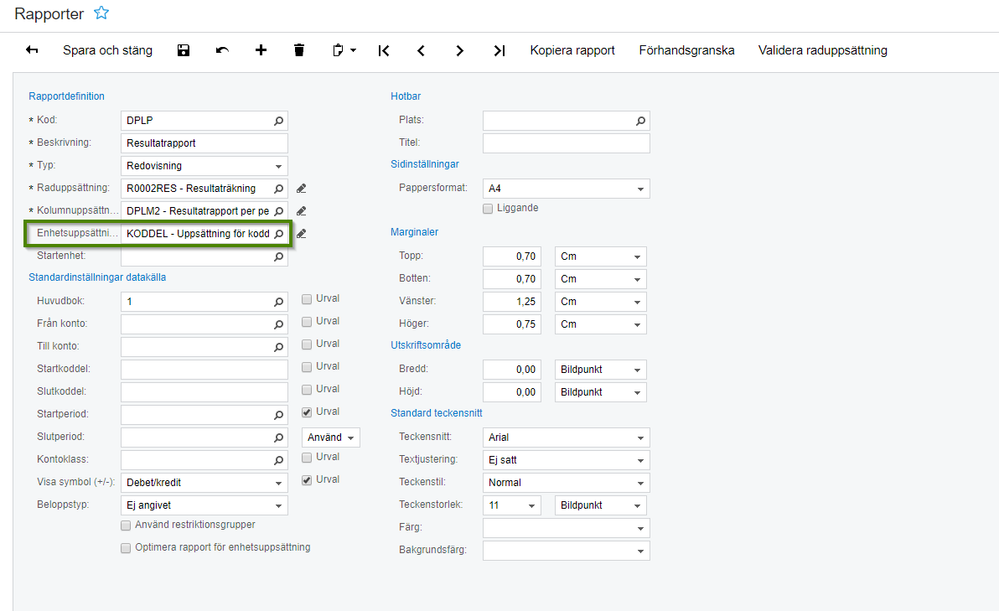Enable the Liggande checkbox
The width and height of the screenshot is (999, 611).
(488, 208)
